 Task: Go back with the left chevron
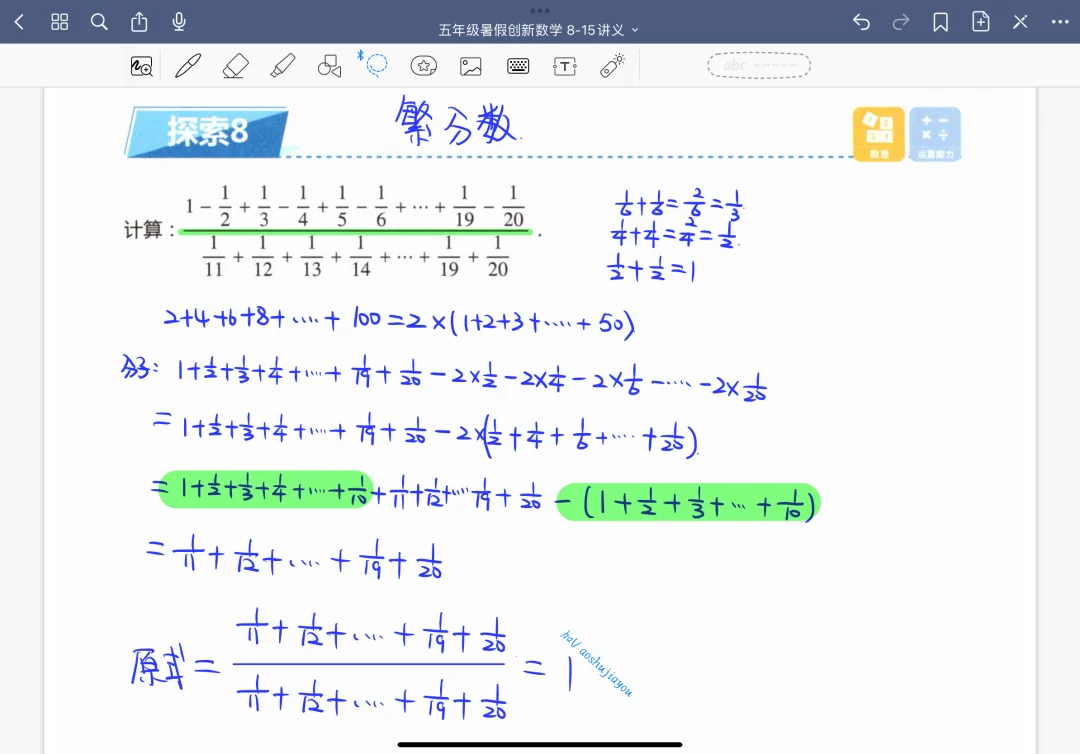click(19, 22)
